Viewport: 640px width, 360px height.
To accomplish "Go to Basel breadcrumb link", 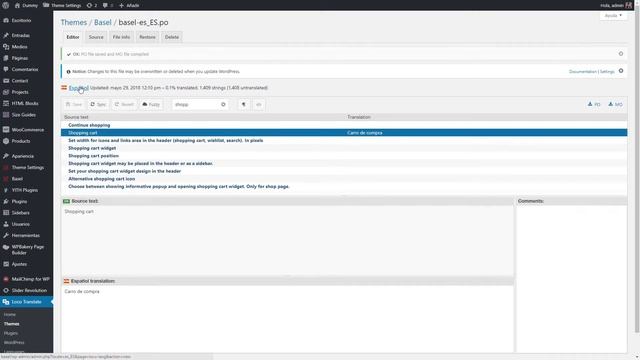I will (102, 22).
